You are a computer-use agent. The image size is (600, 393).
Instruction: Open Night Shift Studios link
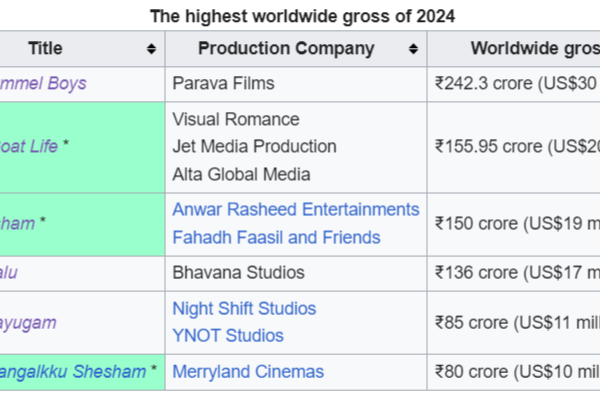click(x=244, y=308)
